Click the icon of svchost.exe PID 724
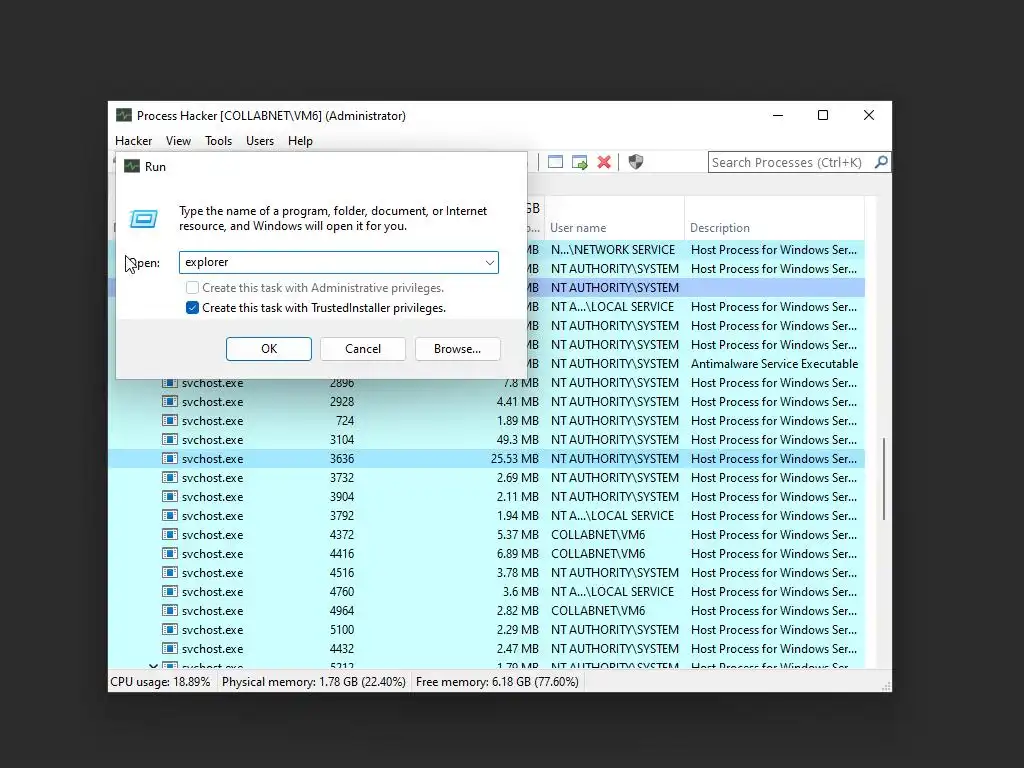 (x=170, y=421)
